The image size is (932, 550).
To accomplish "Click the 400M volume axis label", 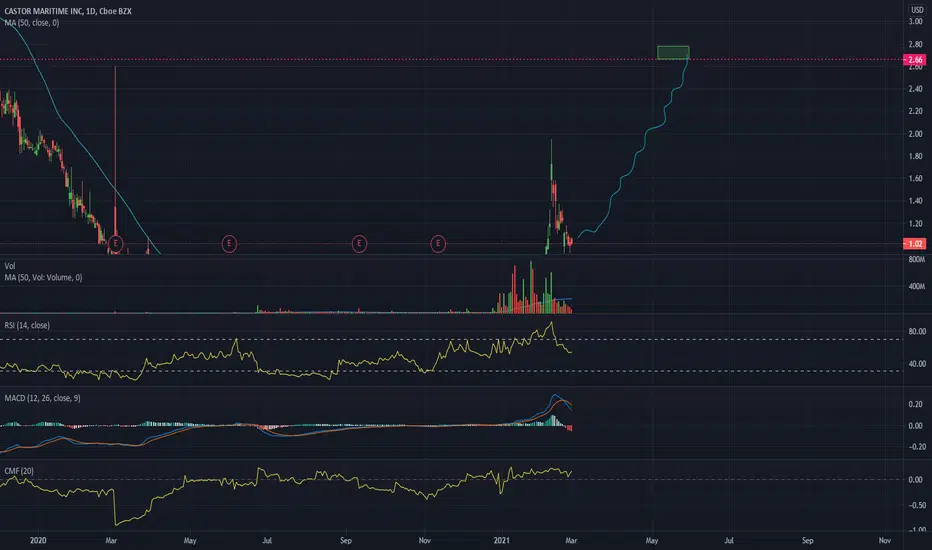I will [917, 286].
